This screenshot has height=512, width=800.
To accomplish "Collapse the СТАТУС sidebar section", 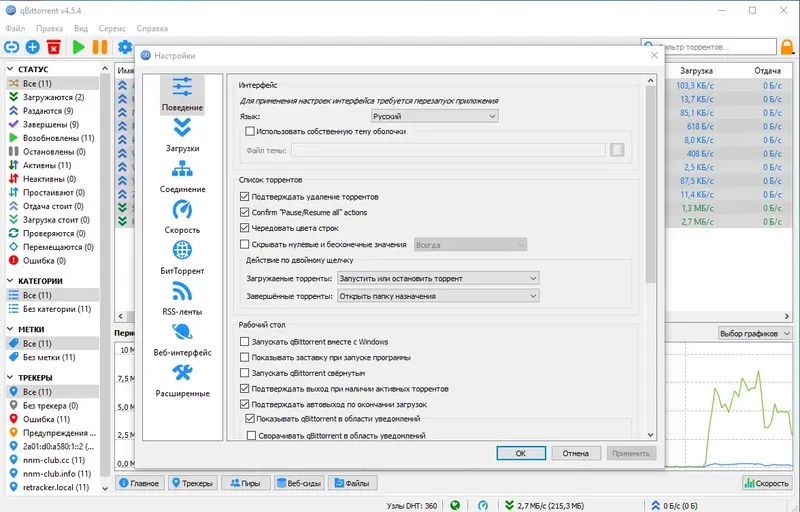I will 10,68.
